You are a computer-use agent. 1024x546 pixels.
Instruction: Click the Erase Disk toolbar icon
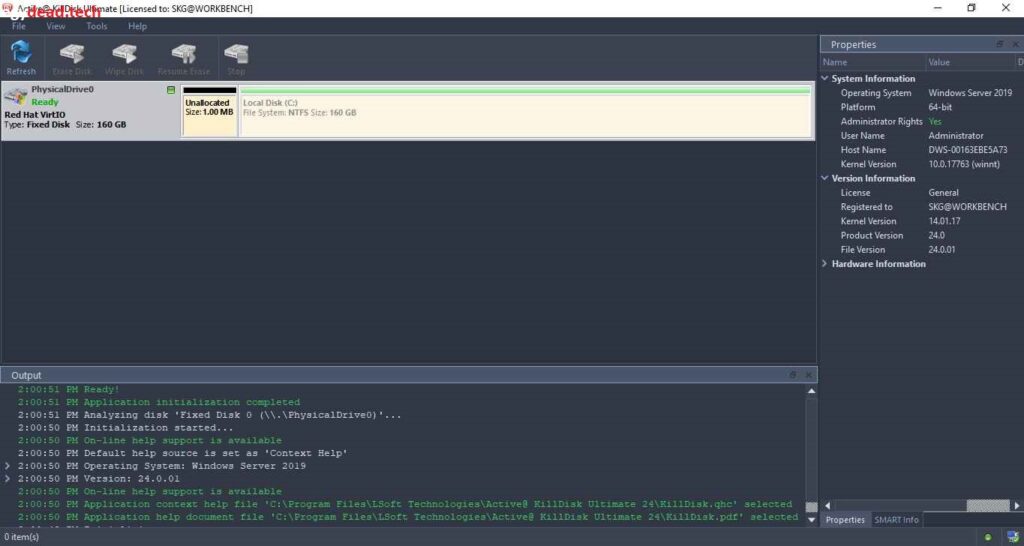click(x=72, y=57)
